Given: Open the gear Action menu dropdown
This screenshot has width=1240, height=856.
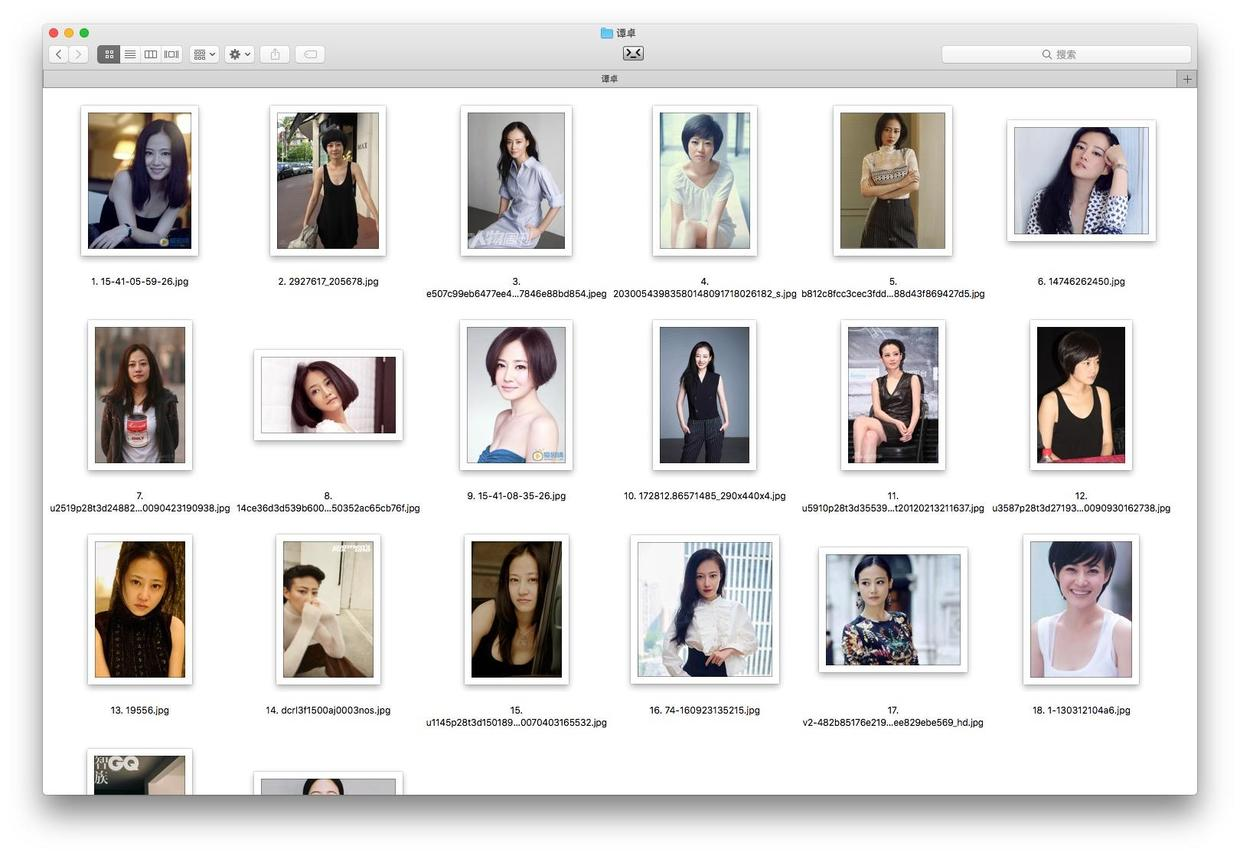Looking at the screenshot, I should click(240, 54).
